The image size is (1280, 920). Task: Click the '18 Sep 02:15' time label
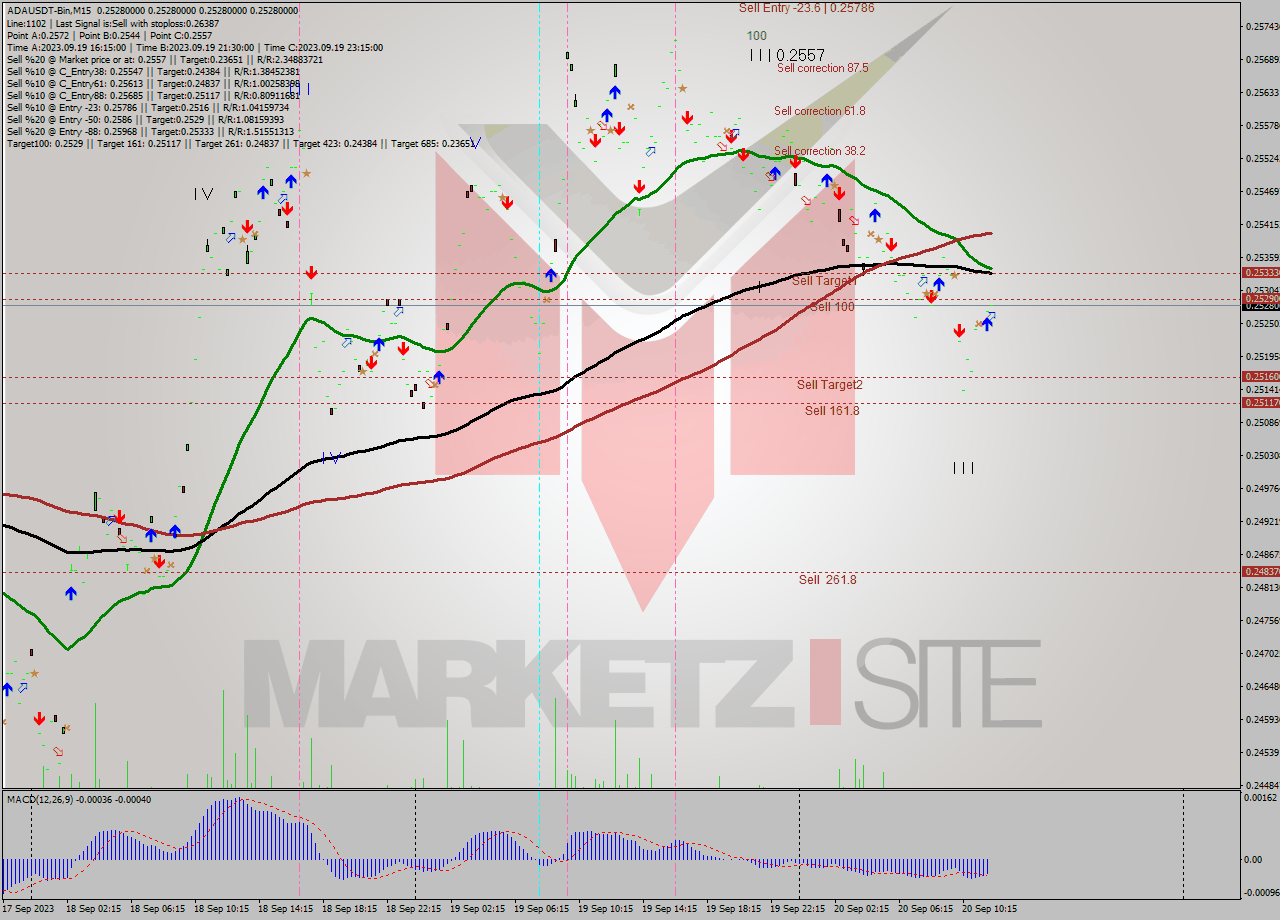pyautogui.click(x=93, y=909)
